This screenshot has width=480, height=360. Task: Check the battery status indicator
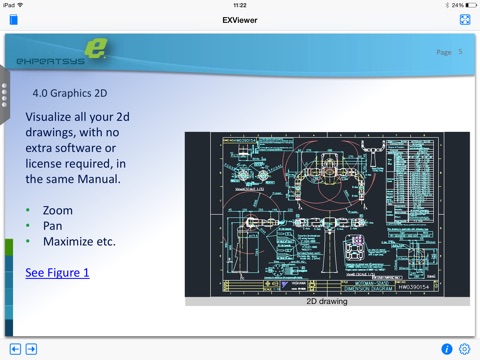[x=471, y=5]
